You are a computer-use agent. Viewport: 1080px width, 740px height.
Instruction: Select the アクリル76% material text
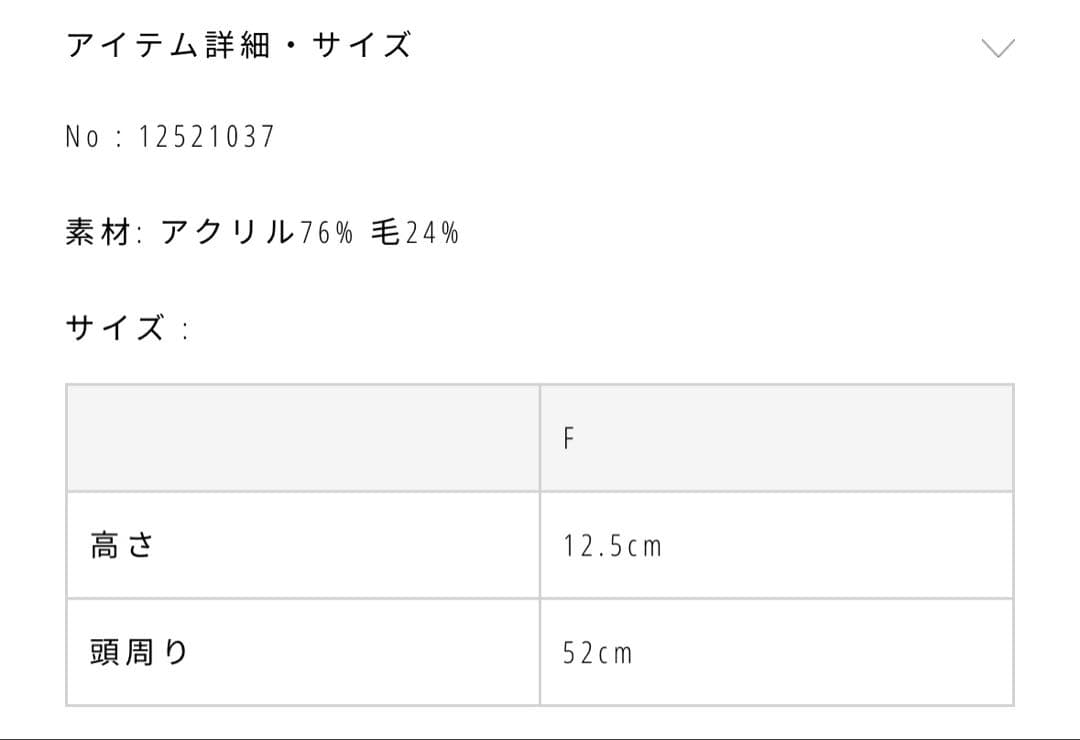click(256, 233)
